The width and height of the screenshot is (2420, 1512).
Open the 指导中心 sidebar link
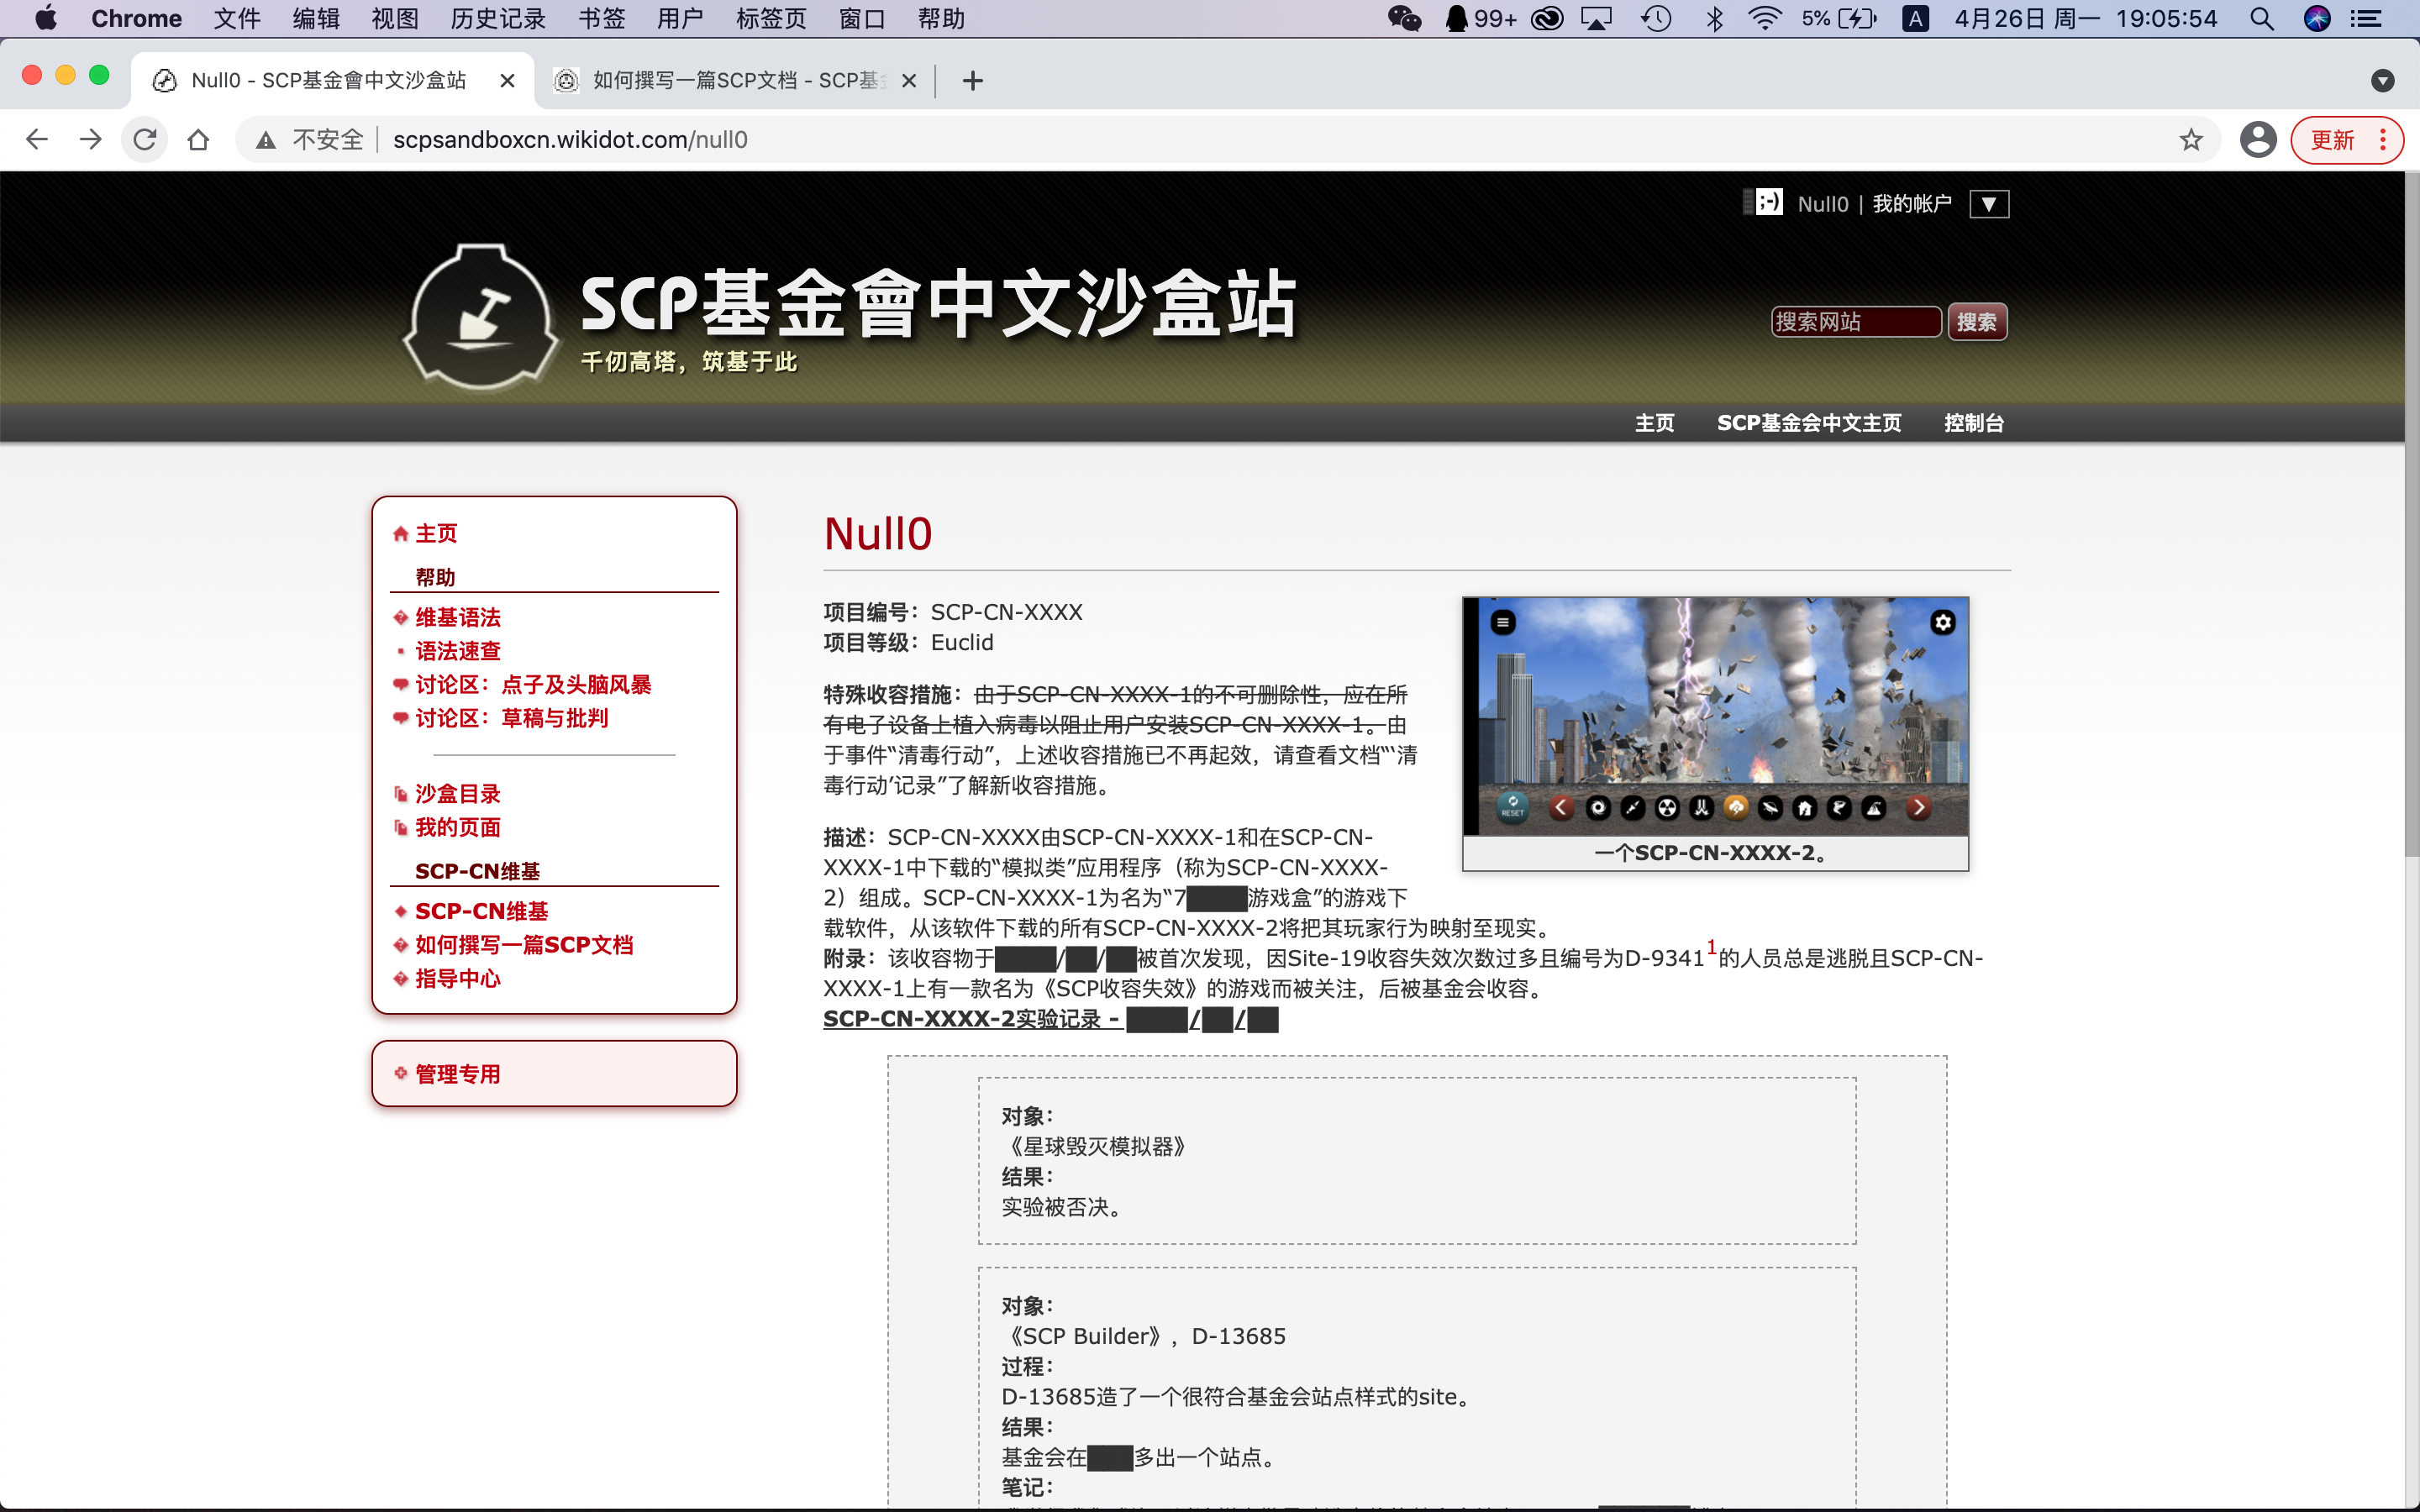[458, 979]
